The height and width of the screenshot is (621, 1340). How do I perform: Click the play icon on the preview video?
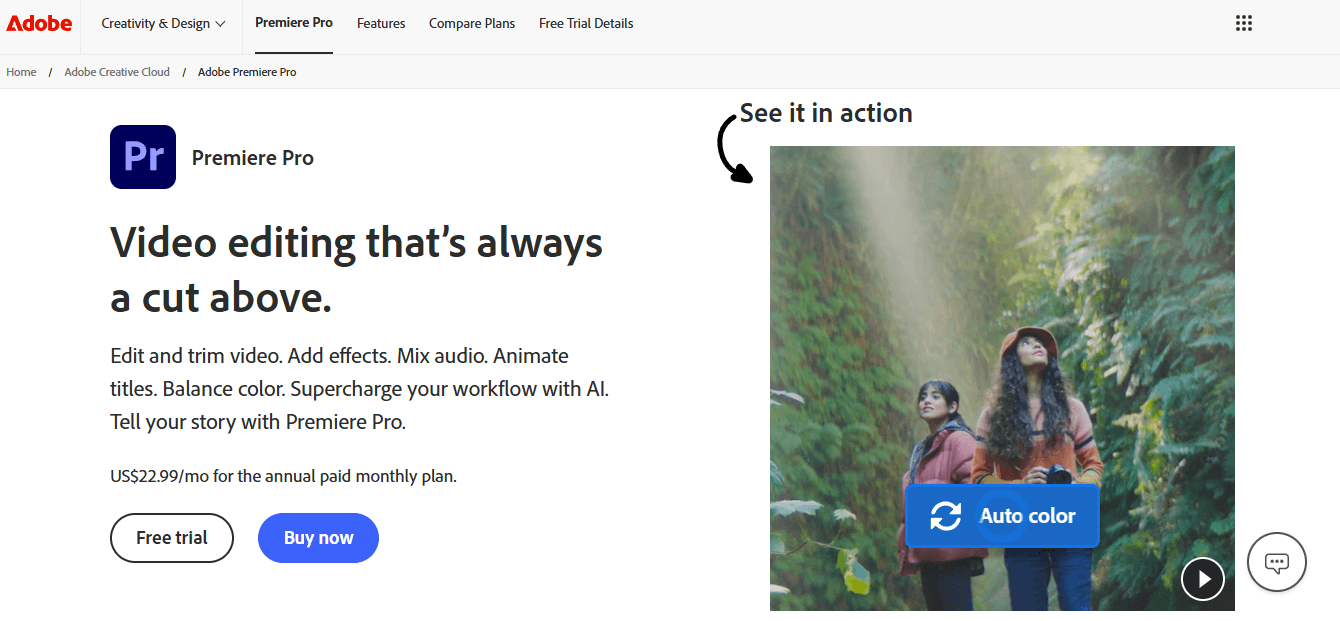tap(1203, 579)
